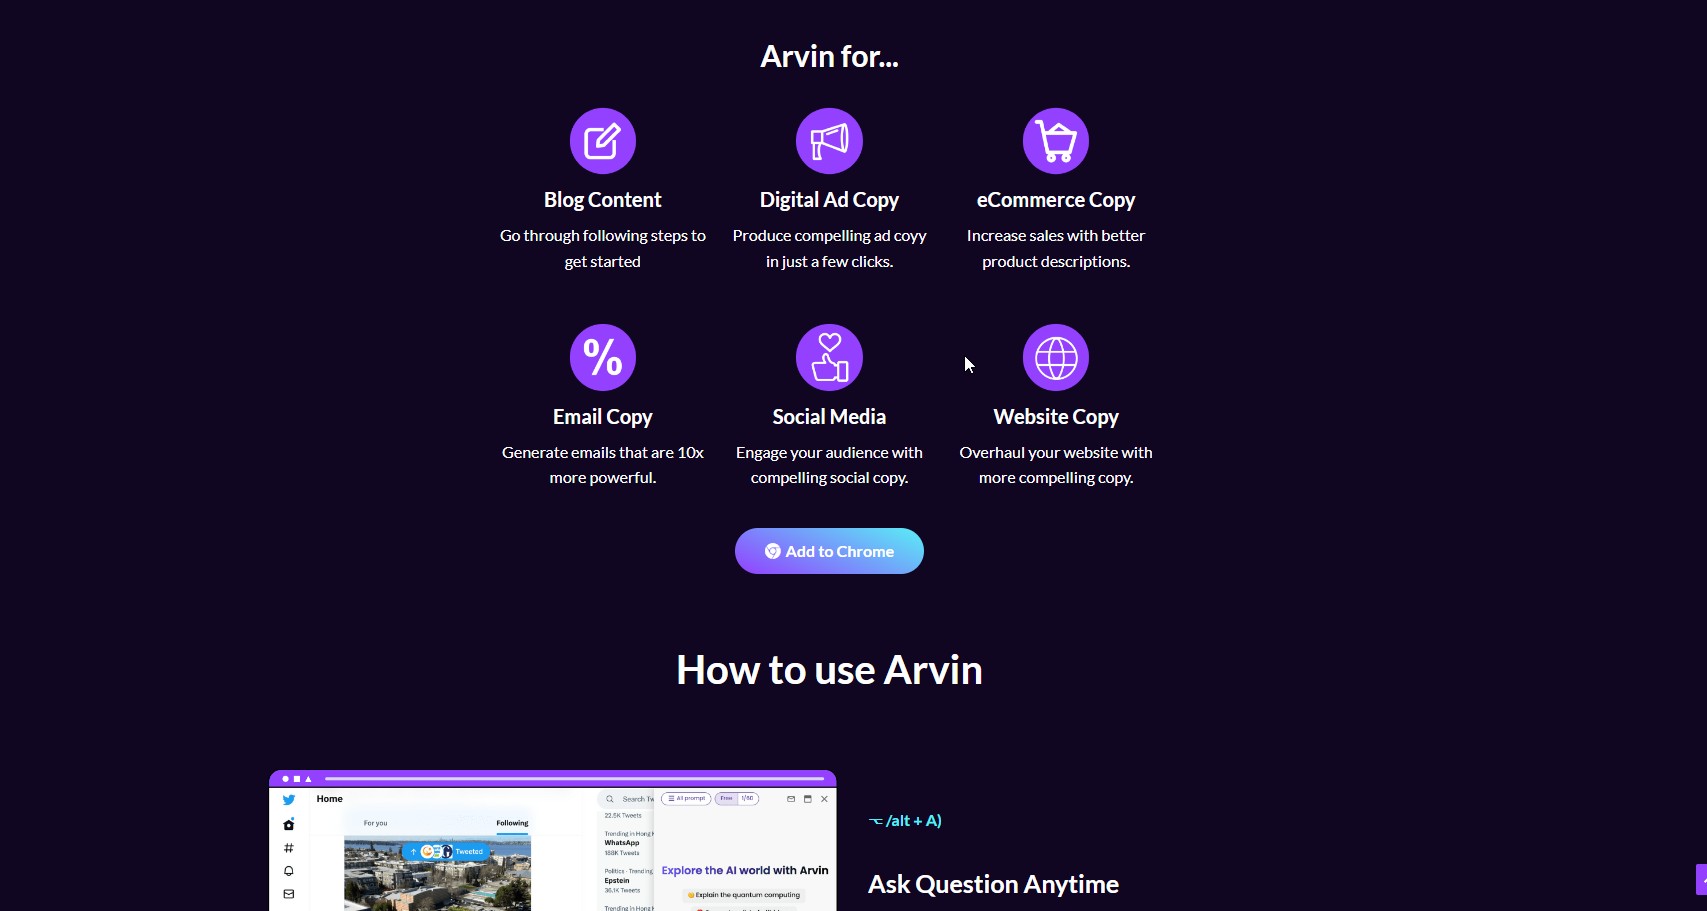
Task: Click the Digital Ad Copy heading
Action: tap(829, 200)
